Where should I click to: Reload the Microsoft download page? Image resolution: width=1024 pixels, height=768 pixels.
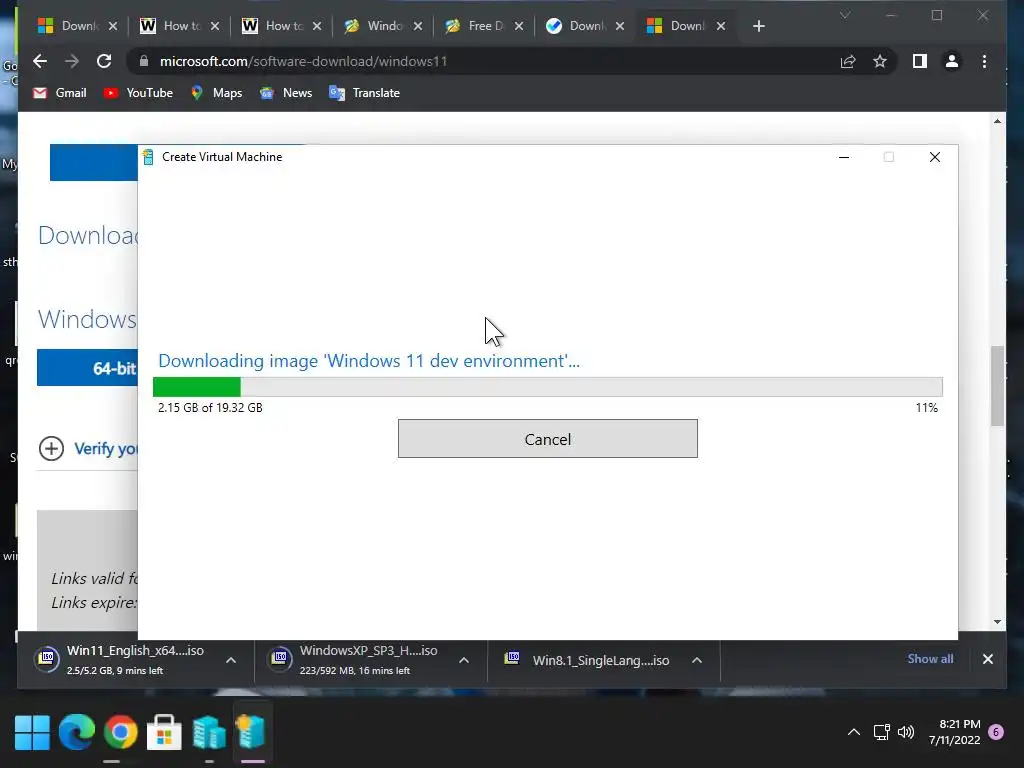coord(104,61)
